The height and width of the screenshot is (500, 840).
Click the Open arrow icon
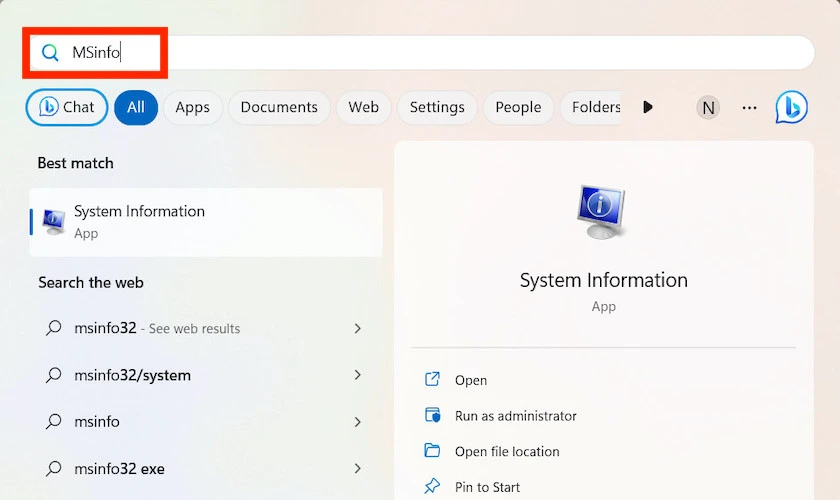(432, 379)
